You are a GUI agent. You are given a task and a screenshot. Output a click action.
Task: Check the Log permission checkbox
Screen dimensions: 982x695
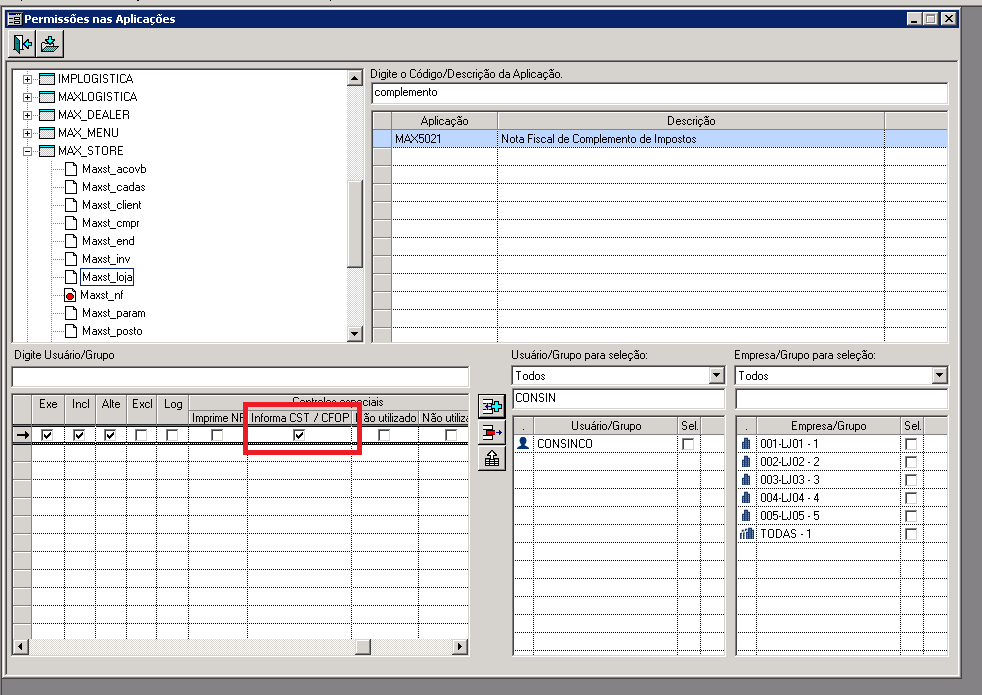(x=172, y=435)
